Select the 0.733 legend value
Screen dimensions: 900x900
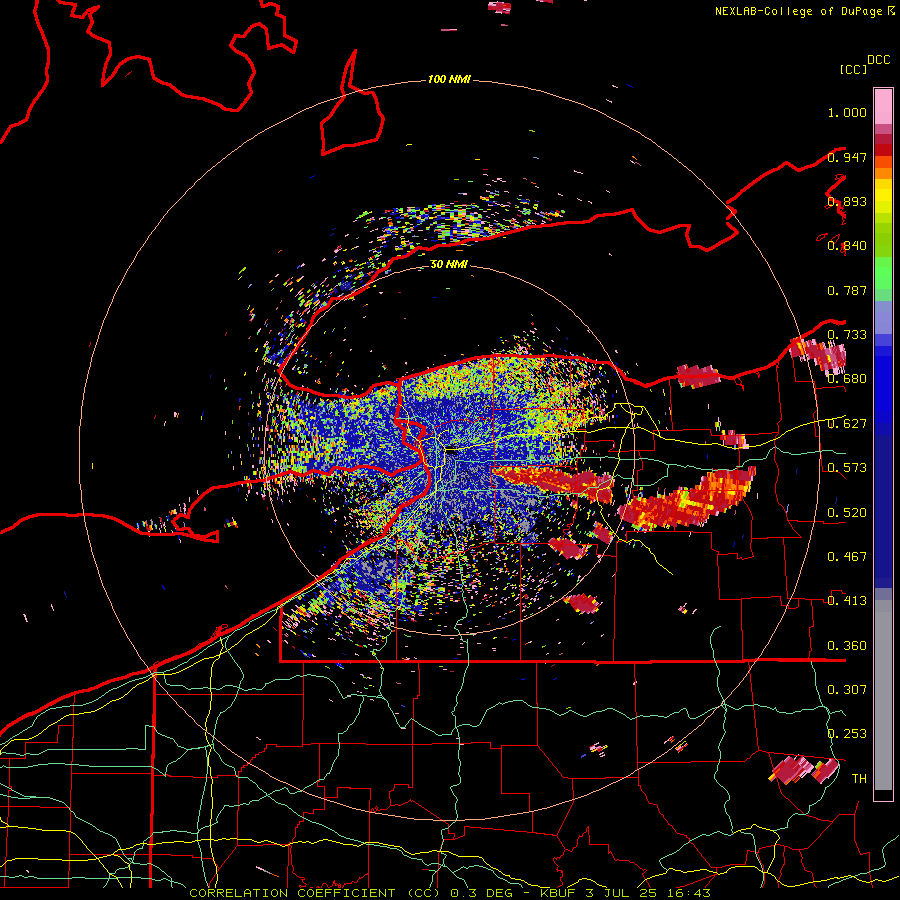click(x=847, y=335)
